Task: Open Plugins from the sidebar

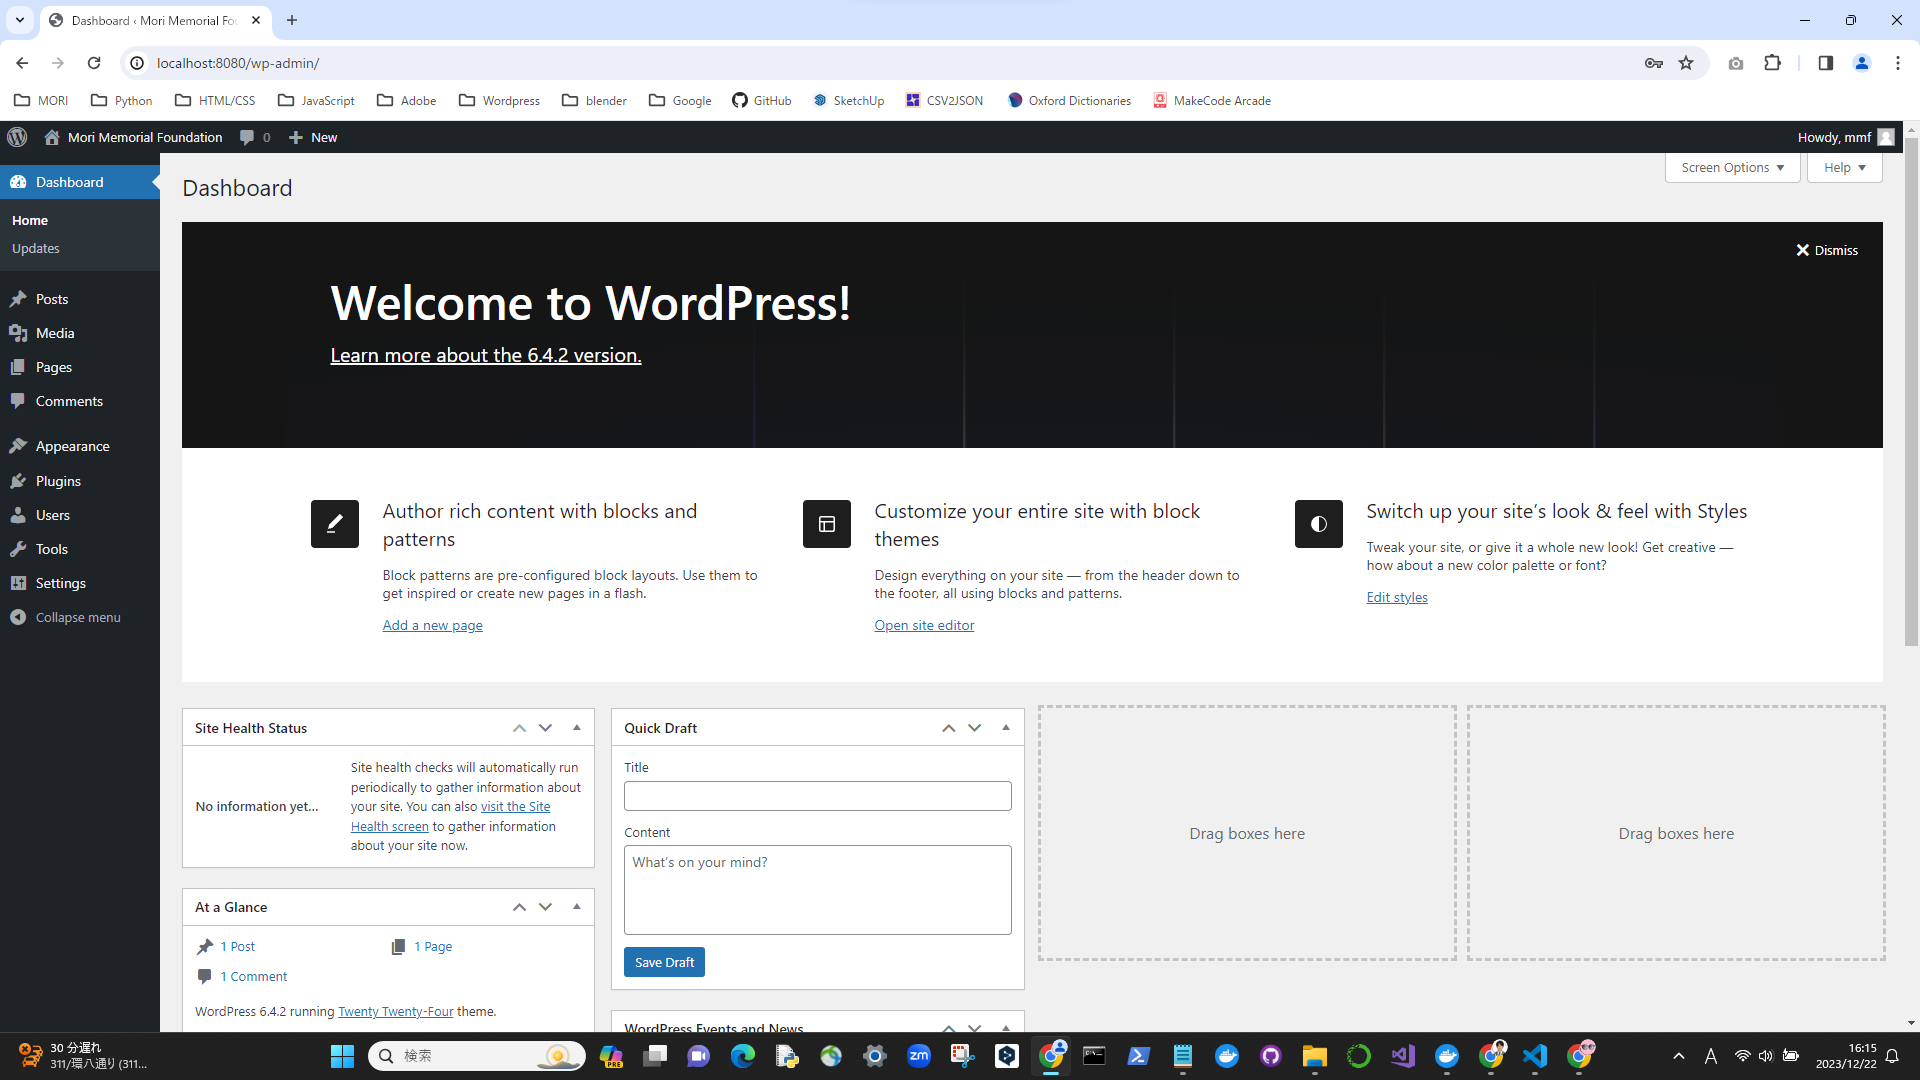Action: [58, 481]
